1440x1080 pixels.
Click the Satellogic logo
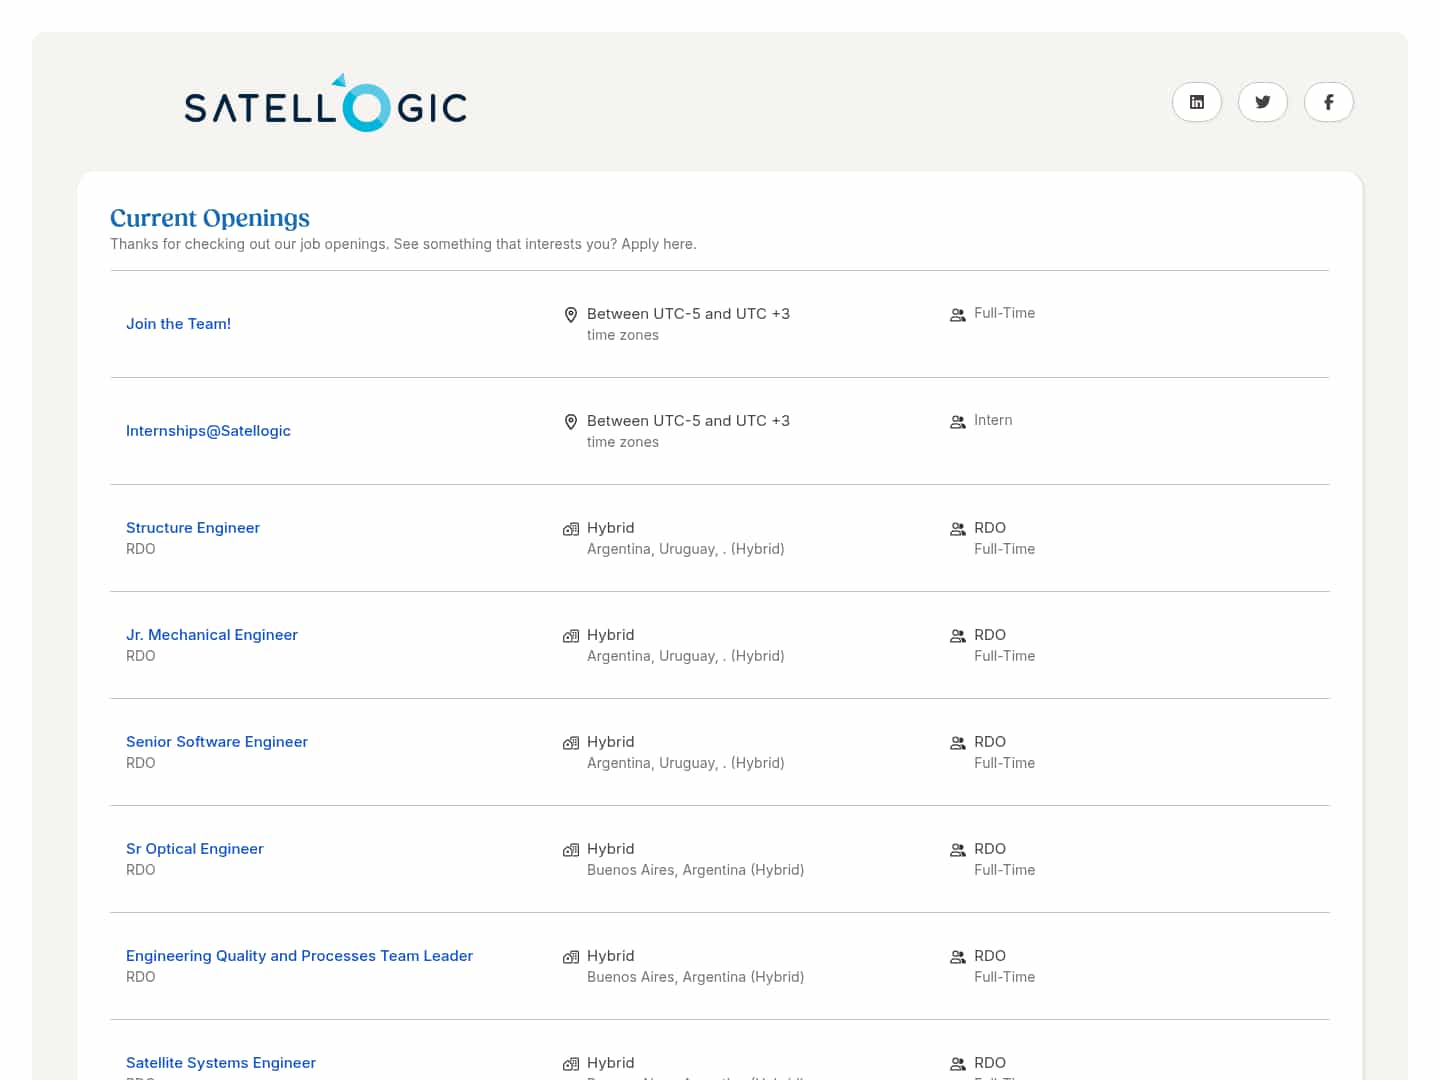tap(325, 104)
